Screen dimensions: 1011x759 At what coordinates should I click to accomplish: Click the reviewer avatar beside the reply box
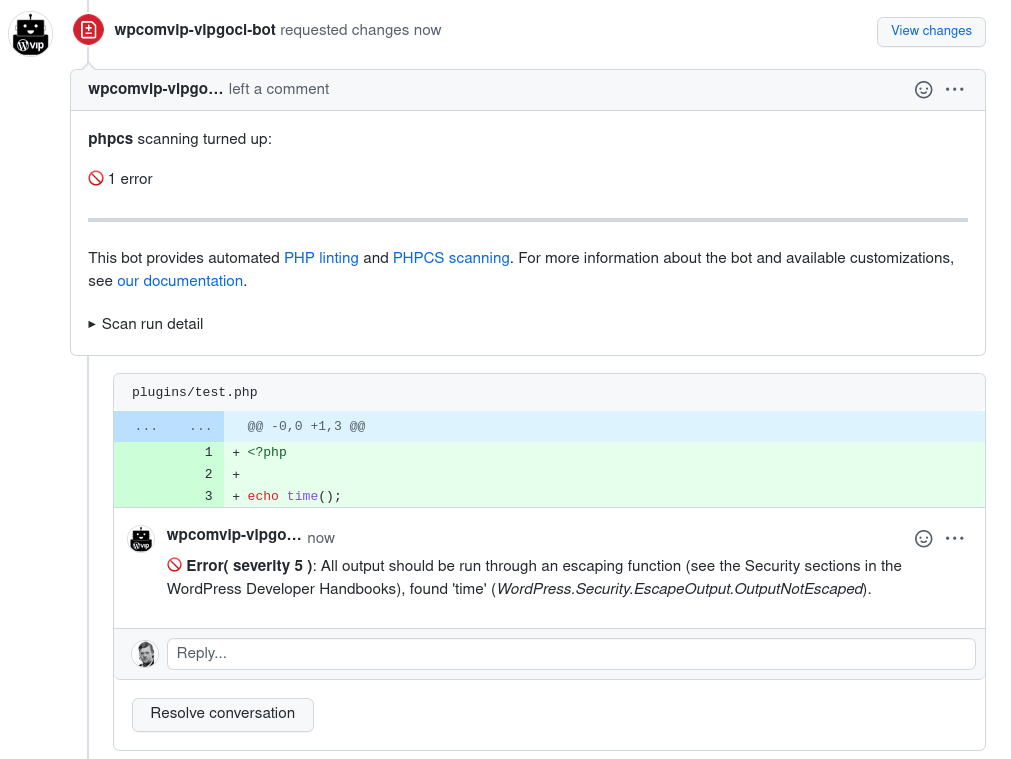pos(144,653)
